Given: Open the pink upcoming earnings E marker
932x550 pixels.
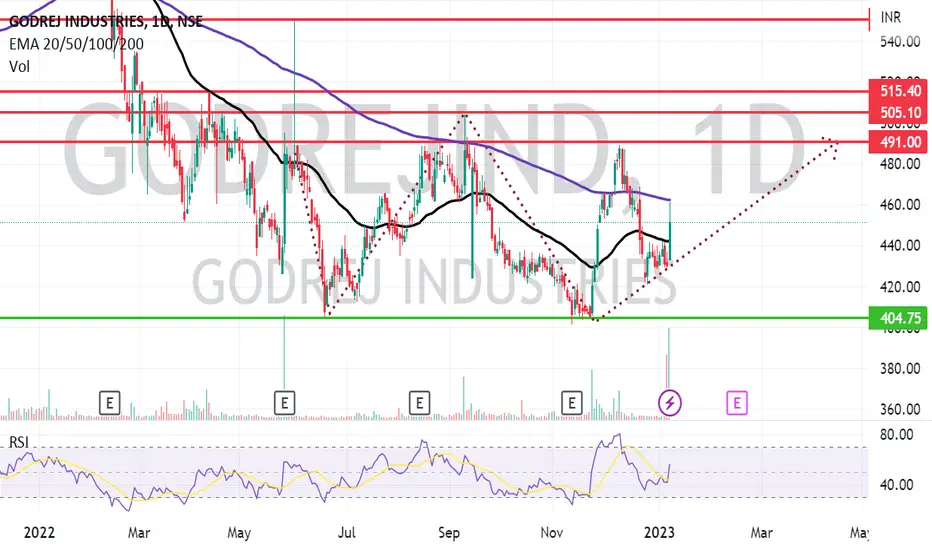Looking at the screenshot, I should tap(736, 404).
